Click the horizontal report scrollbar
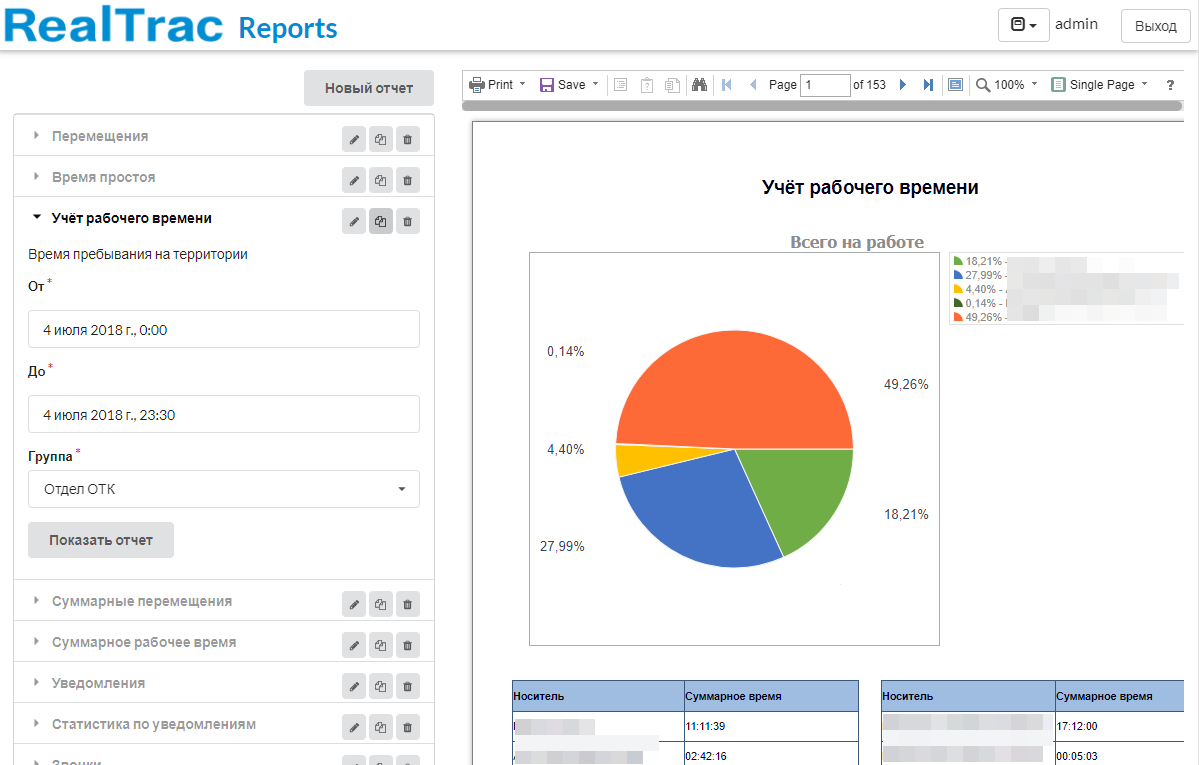The width and height of the screenshot is (1199, 765). pos(823,106)
